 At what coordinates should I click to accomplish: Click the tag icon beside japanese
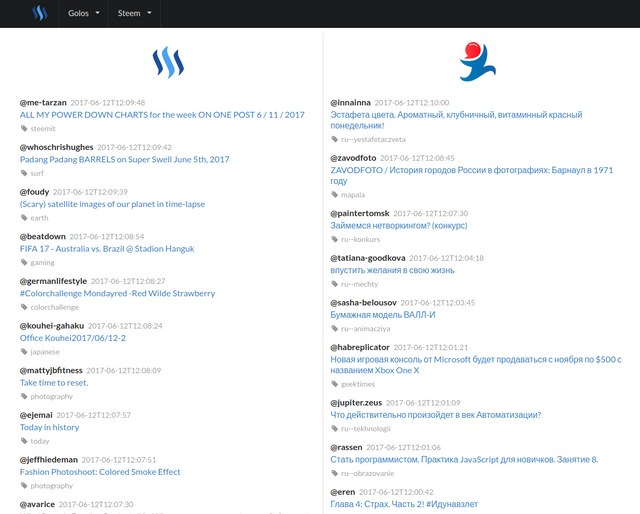tap(24, 352)
